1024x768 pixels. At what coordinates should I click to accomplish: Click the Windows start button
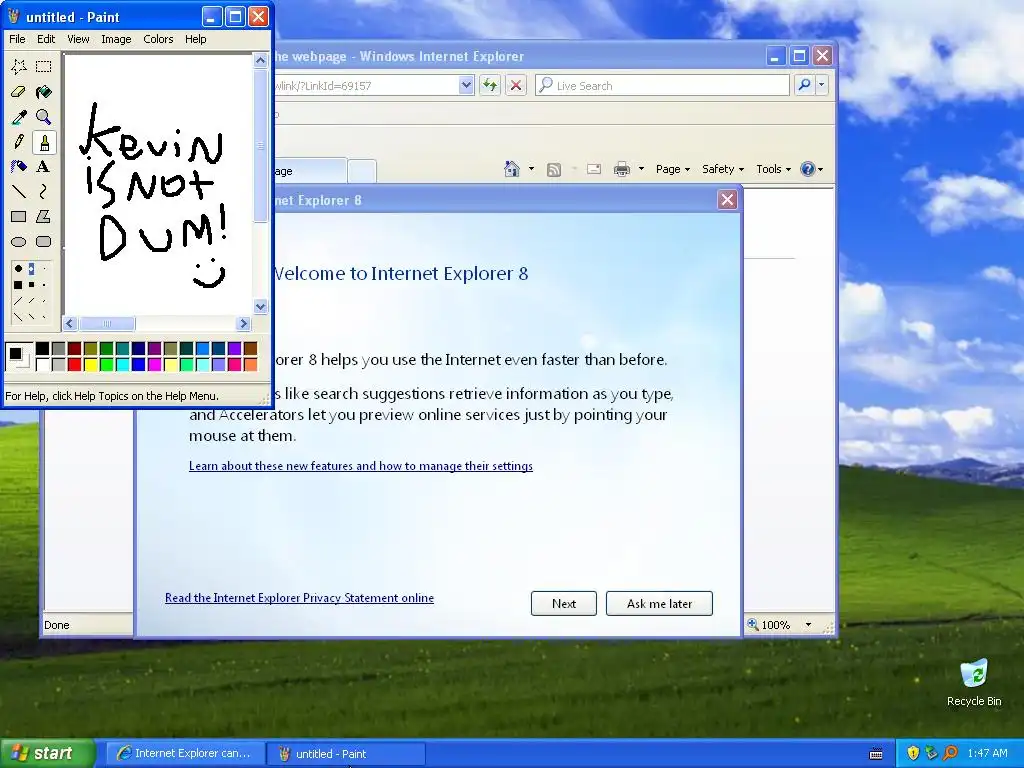click(x=48, y=753)
